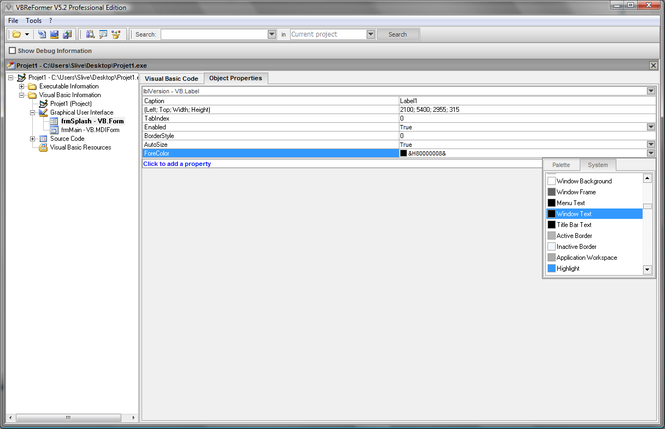Viewport: 665px width, 429px height.
Task: Open the Enabled property value dropdown
Action: coord(651,127)
